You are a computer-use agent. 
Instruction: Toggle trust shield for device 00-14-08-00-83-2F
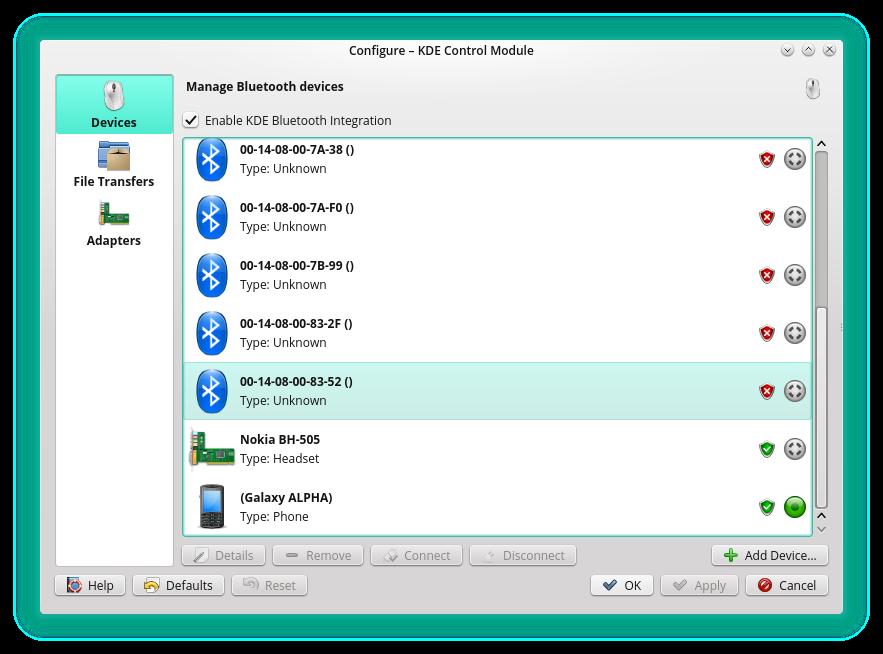pos(767,333)
